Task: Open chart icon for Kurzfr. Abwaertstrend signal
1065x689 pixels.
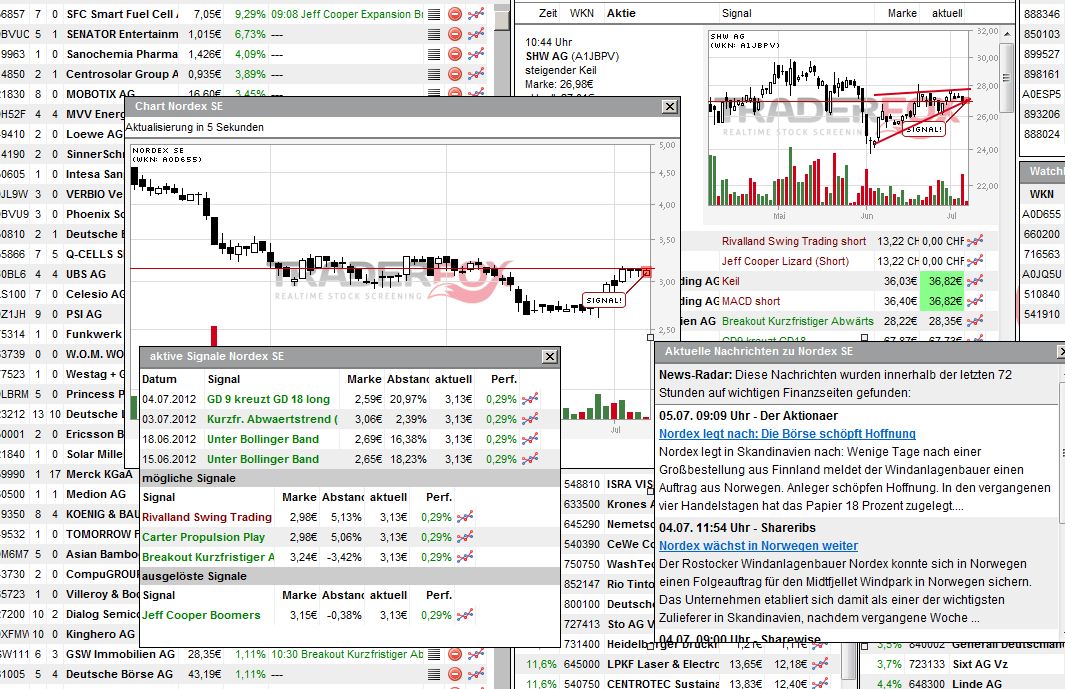Action: click(530, 419)
